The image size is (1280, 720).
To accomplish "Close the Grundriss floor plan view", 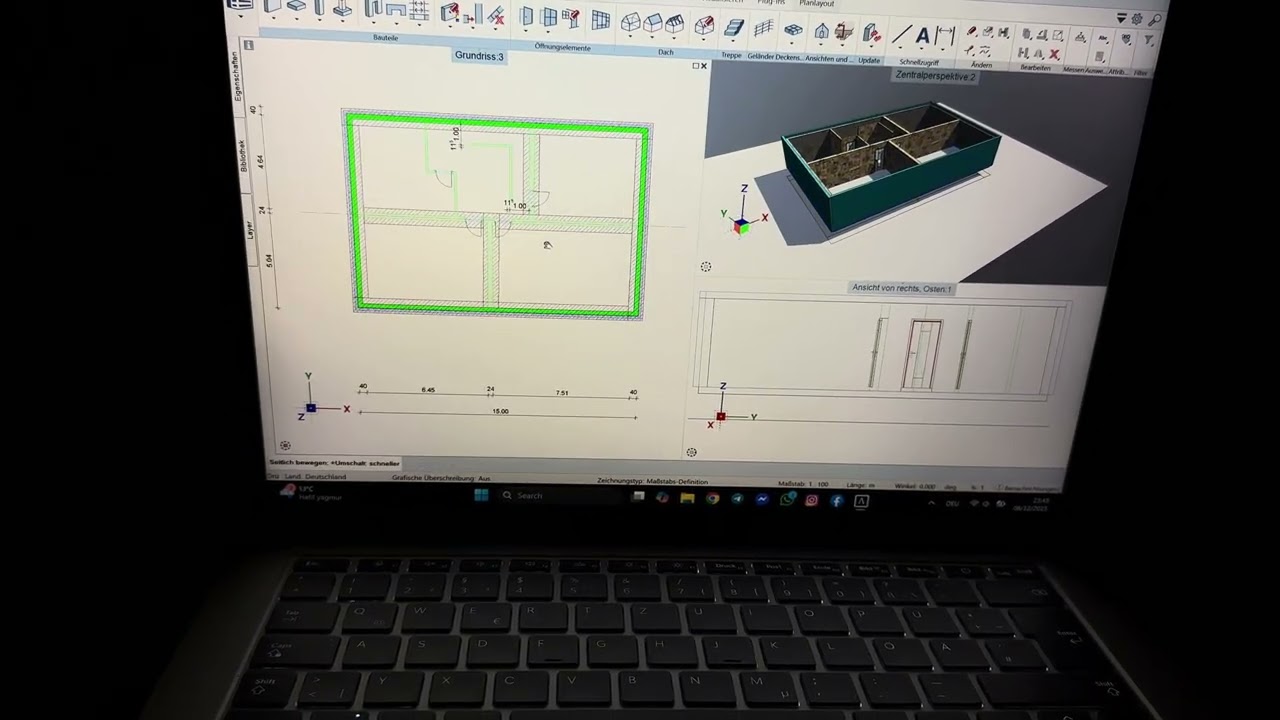I will click(x=704, y=66).
